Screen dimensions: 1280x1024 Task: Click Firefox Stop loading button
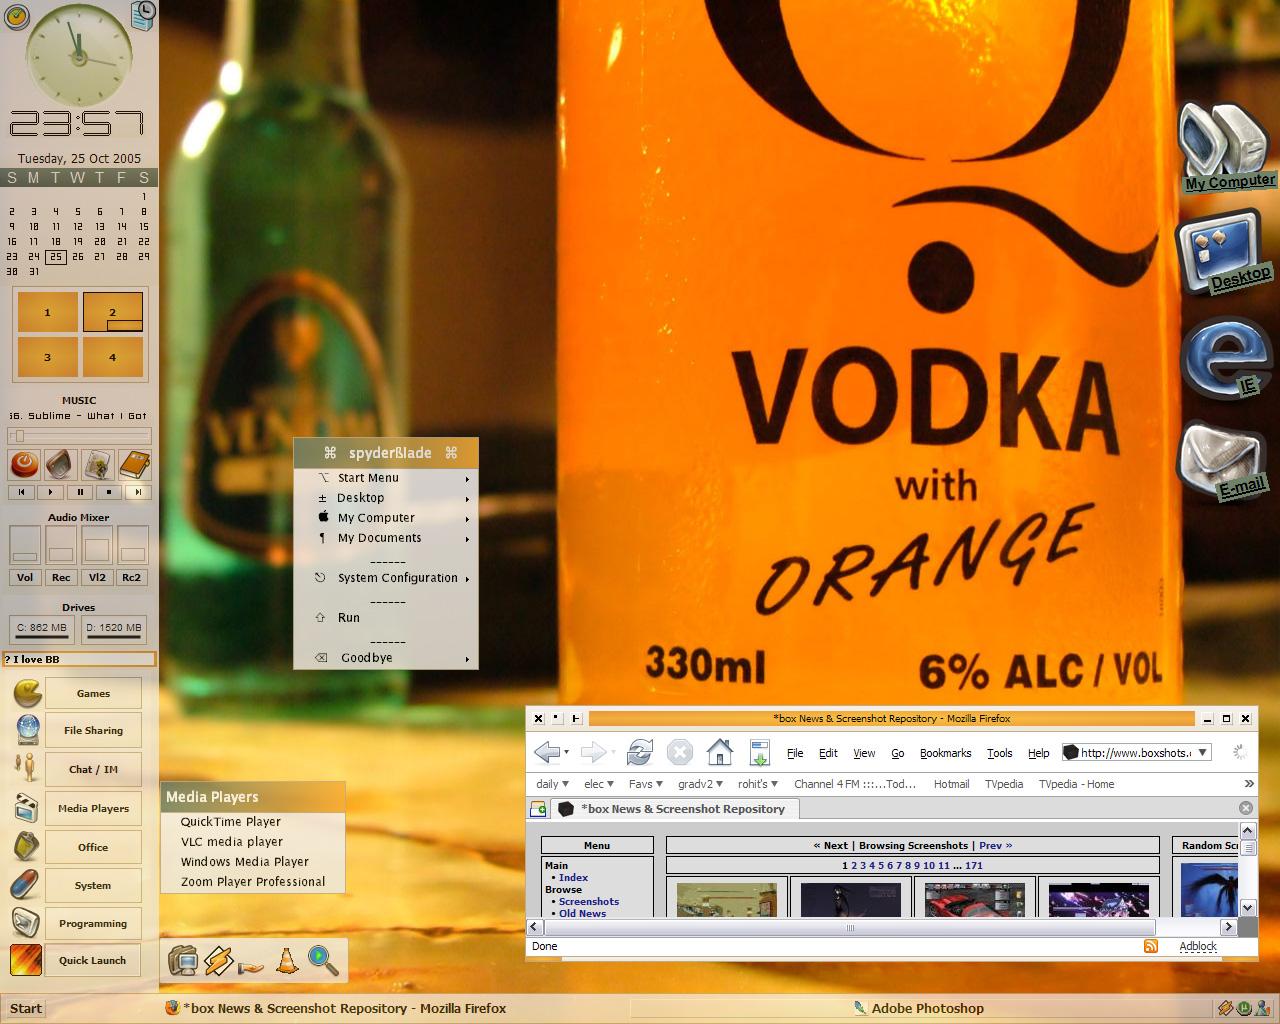[680, 752]
